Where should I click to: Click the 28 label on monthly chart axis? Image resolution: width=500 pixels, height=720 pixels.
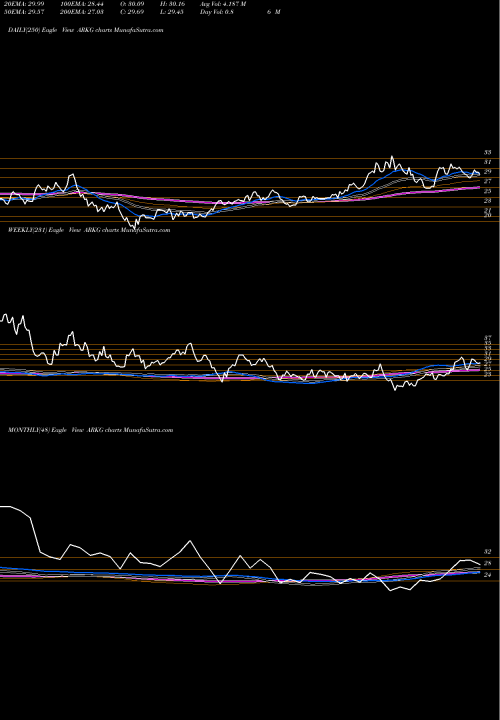(487, 563)
